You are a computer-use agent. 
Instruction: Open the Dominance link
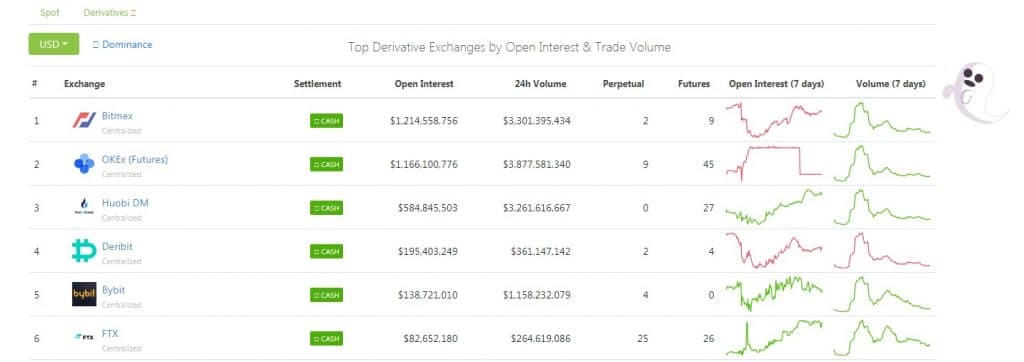click(123, 44)
